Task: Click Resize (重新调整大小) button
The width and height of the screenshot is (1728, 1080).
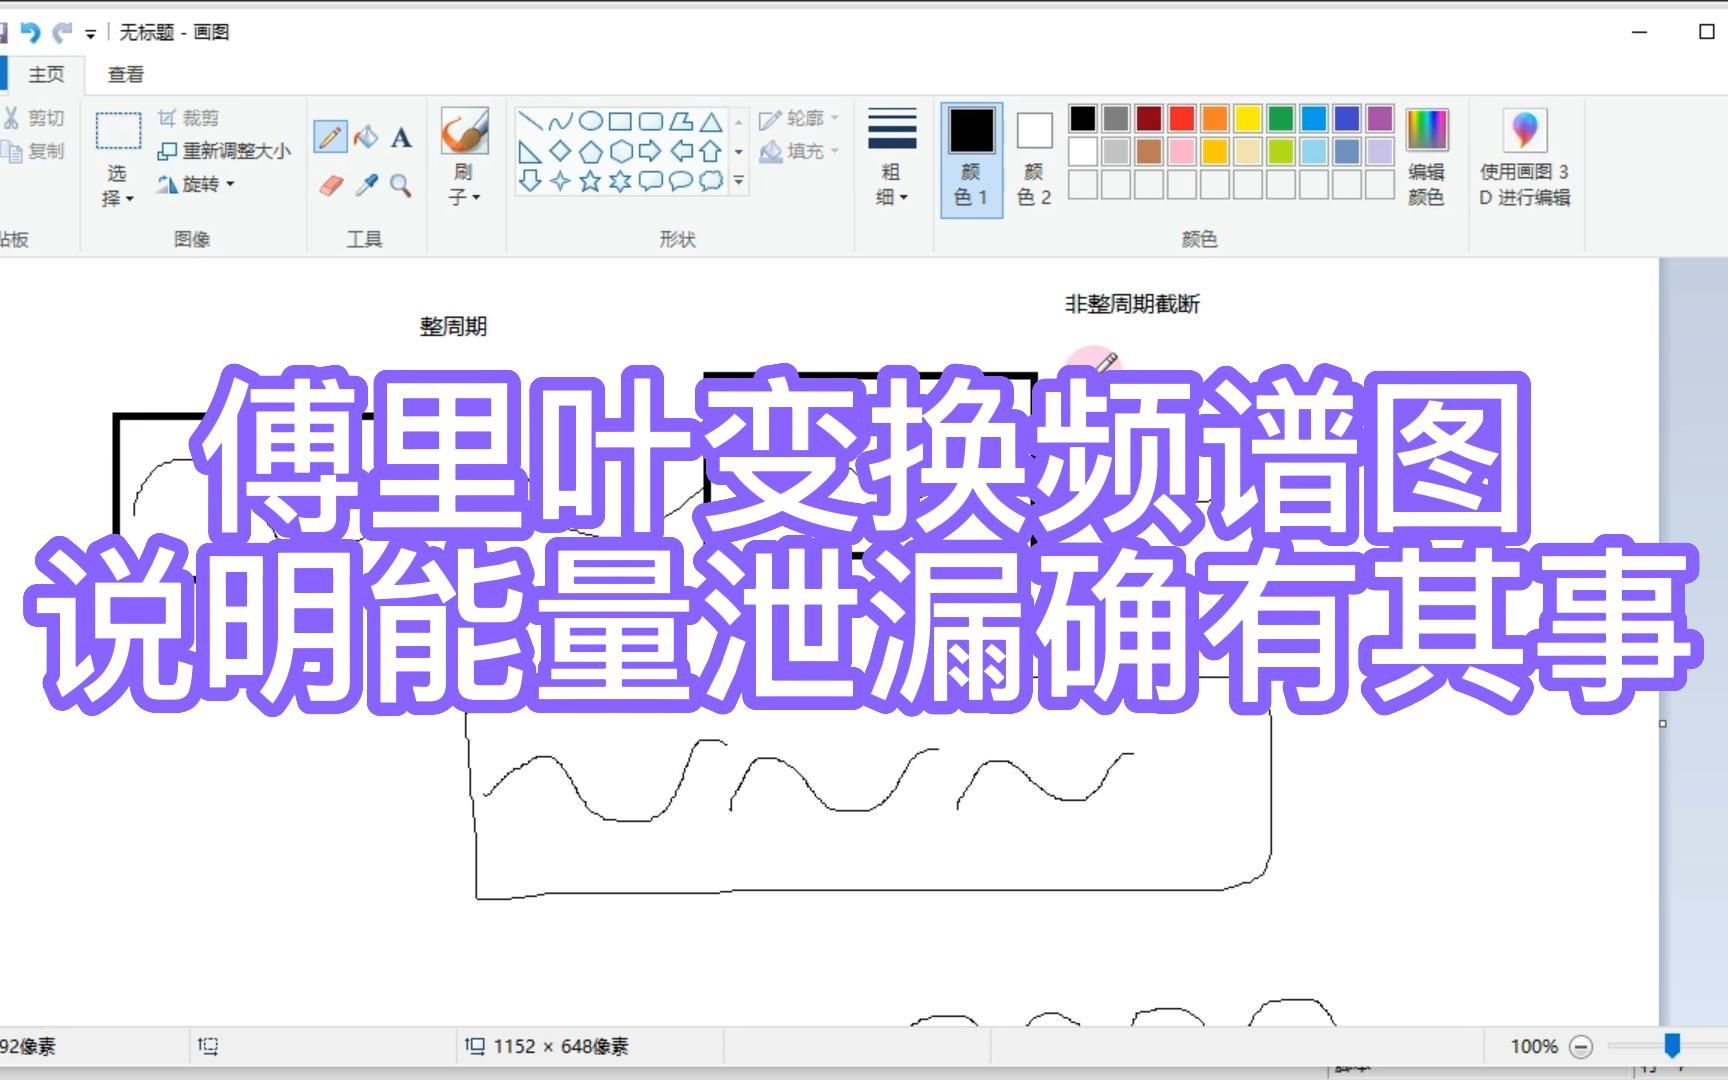Action: click(x=224, y=151)
